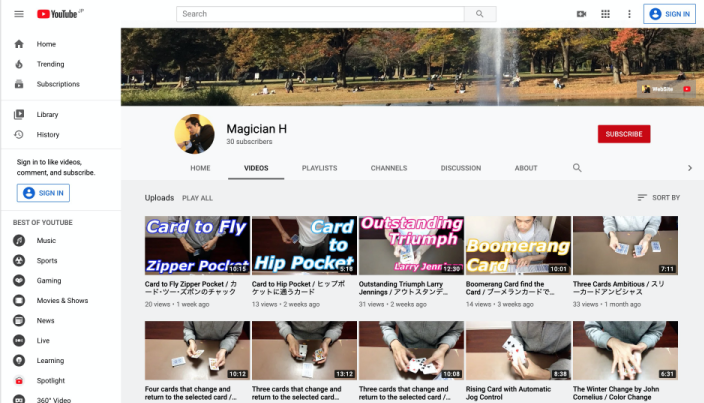Image resolution: width=704 pixels, height=403 pixels.
Task: Click the Magician H channel avatar
Action: click(x=194, y=134)
